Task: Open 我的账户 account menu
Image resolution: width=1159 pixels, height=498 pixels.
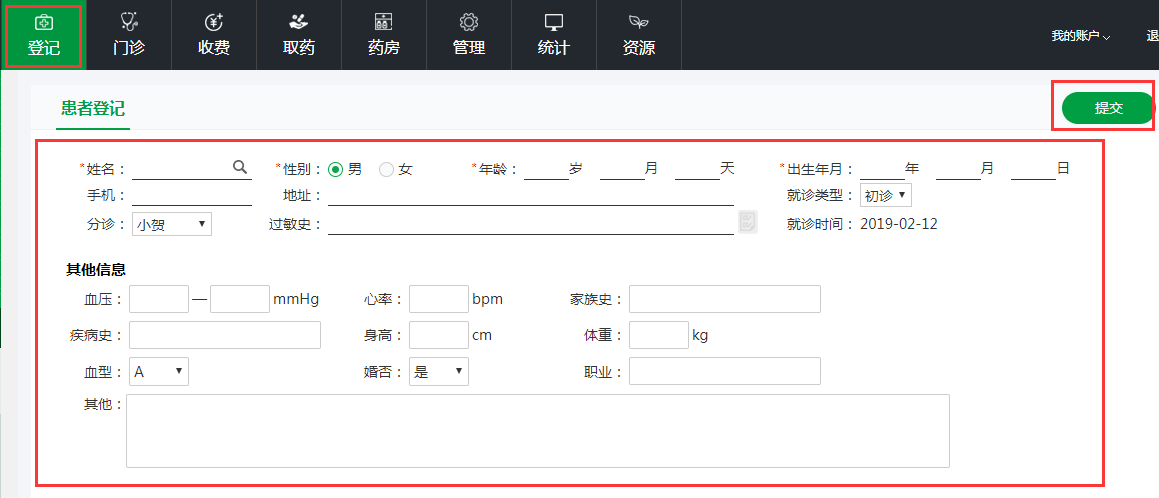Action: 1080,36
